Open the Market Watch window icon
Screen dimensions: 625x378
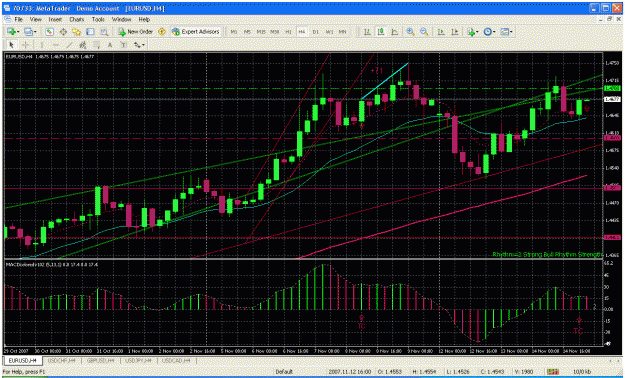coord(49,32)
